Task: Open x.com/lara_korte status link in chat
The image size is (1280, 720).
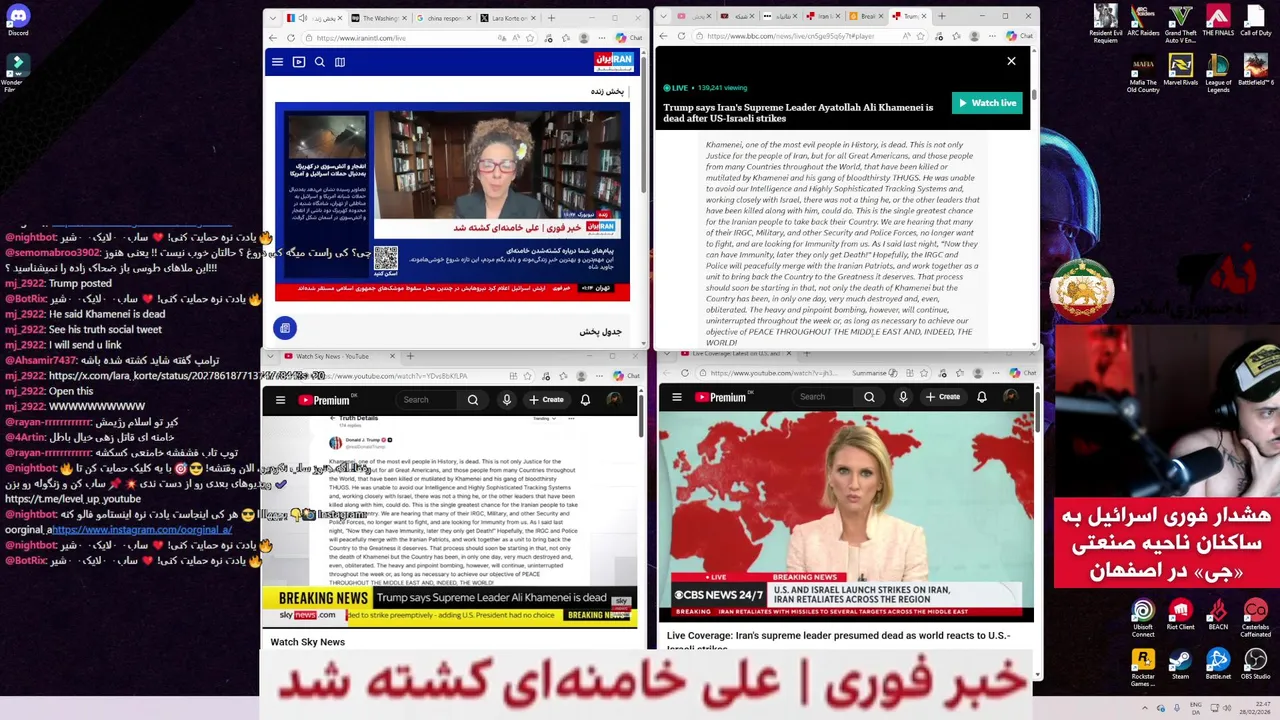Action: click(187, 376)
